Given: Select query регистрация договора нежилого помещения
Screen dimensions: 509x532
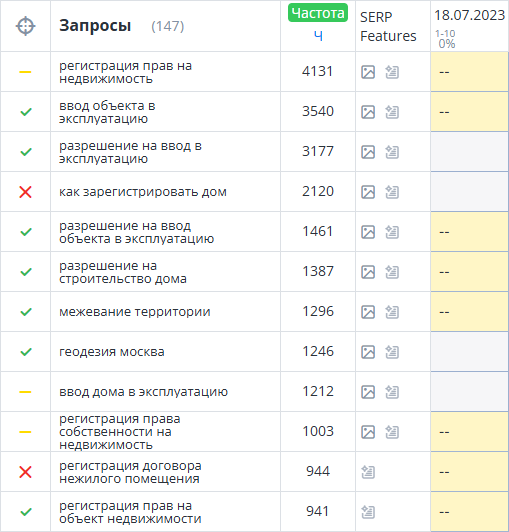Looking at the screenshot, I should (x=130, y=472).
